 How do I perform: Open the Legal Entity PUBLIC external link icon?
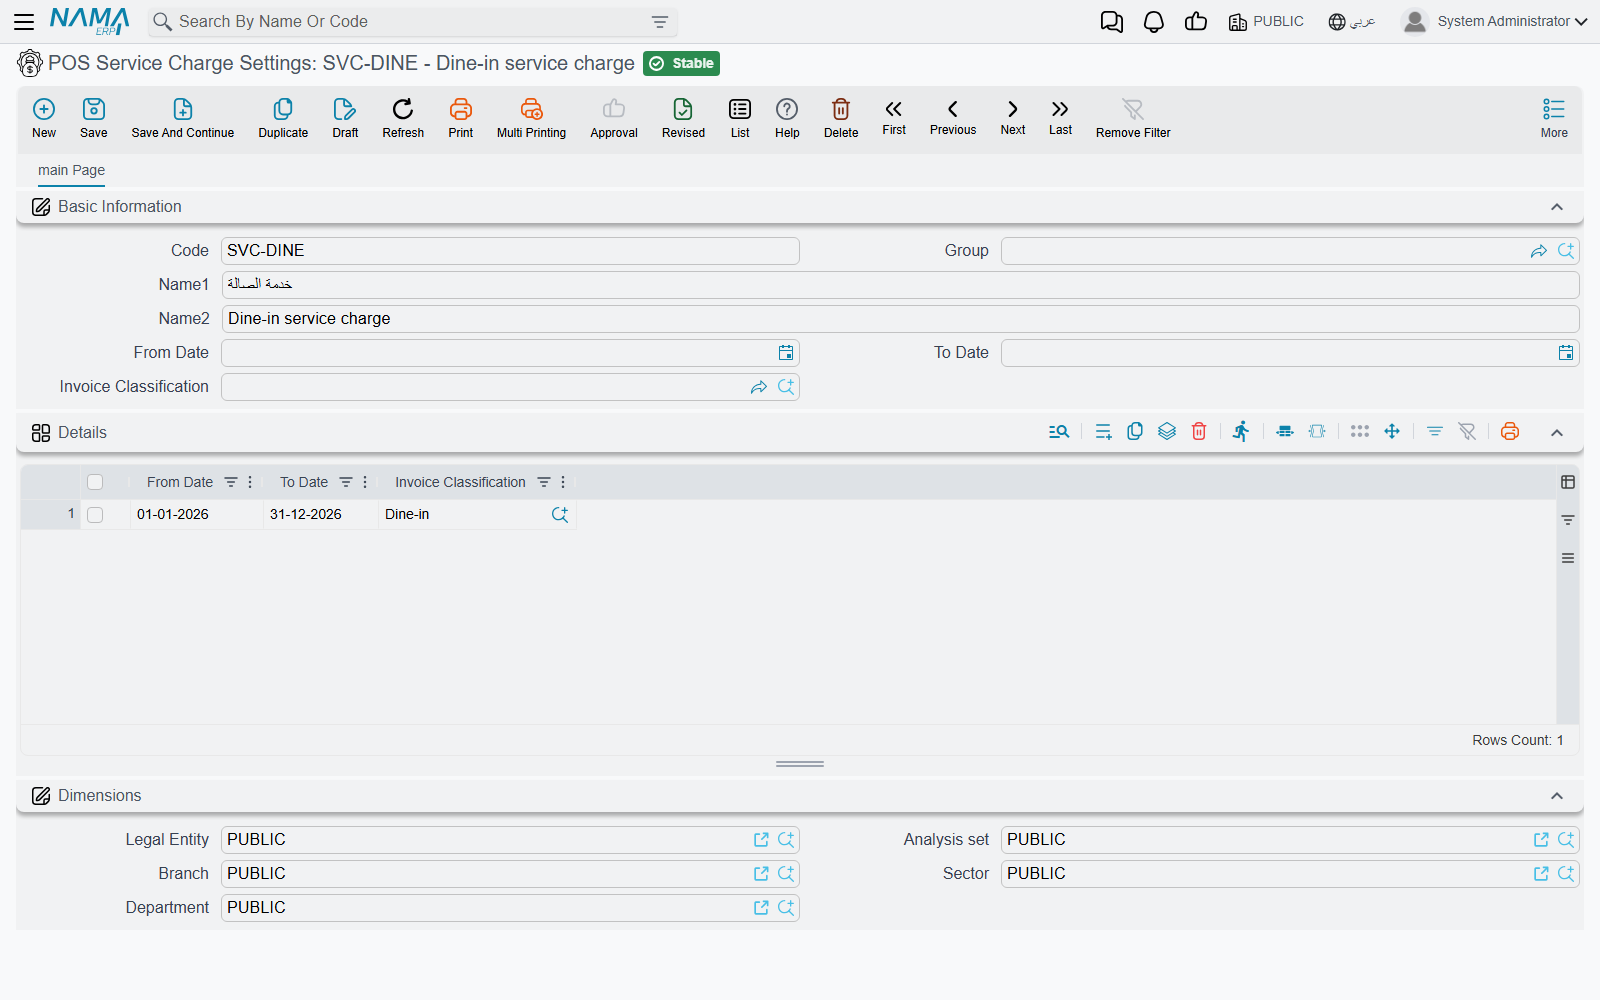(x=761, y=840)
